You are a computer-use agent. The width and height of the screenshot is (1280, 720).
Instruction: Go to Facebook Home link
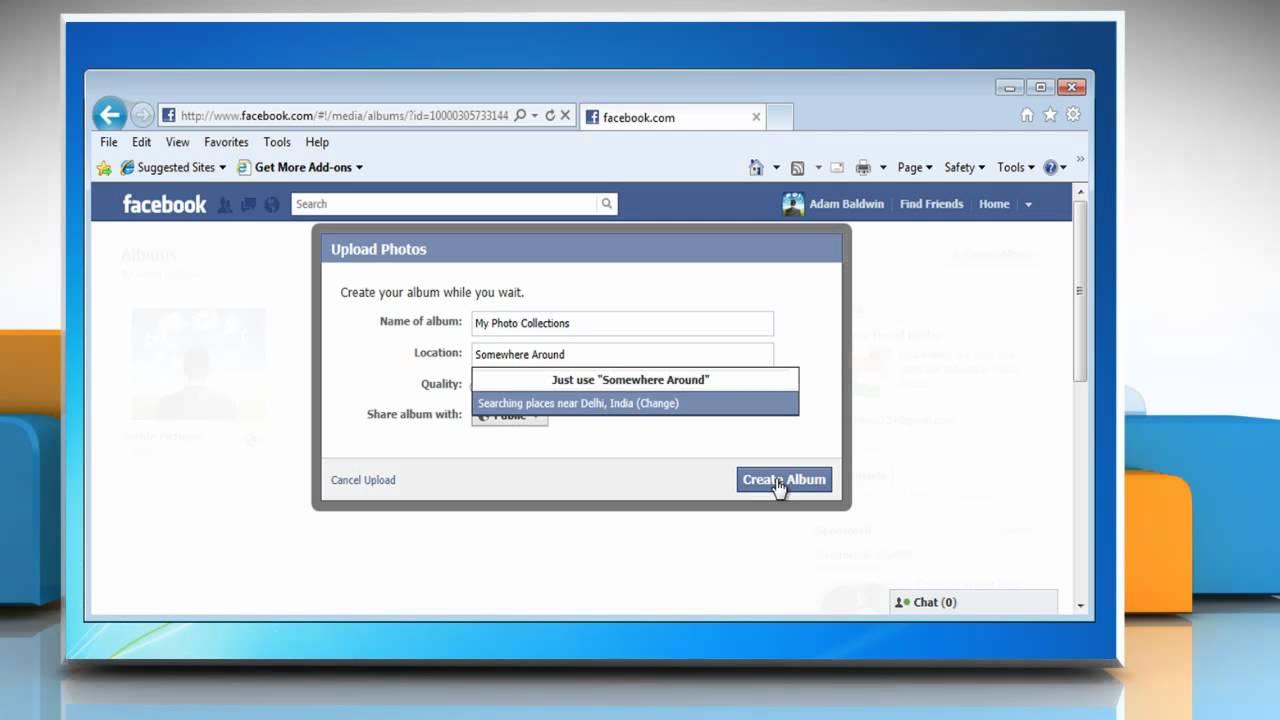pyautogui.click(x=994, y=204)
